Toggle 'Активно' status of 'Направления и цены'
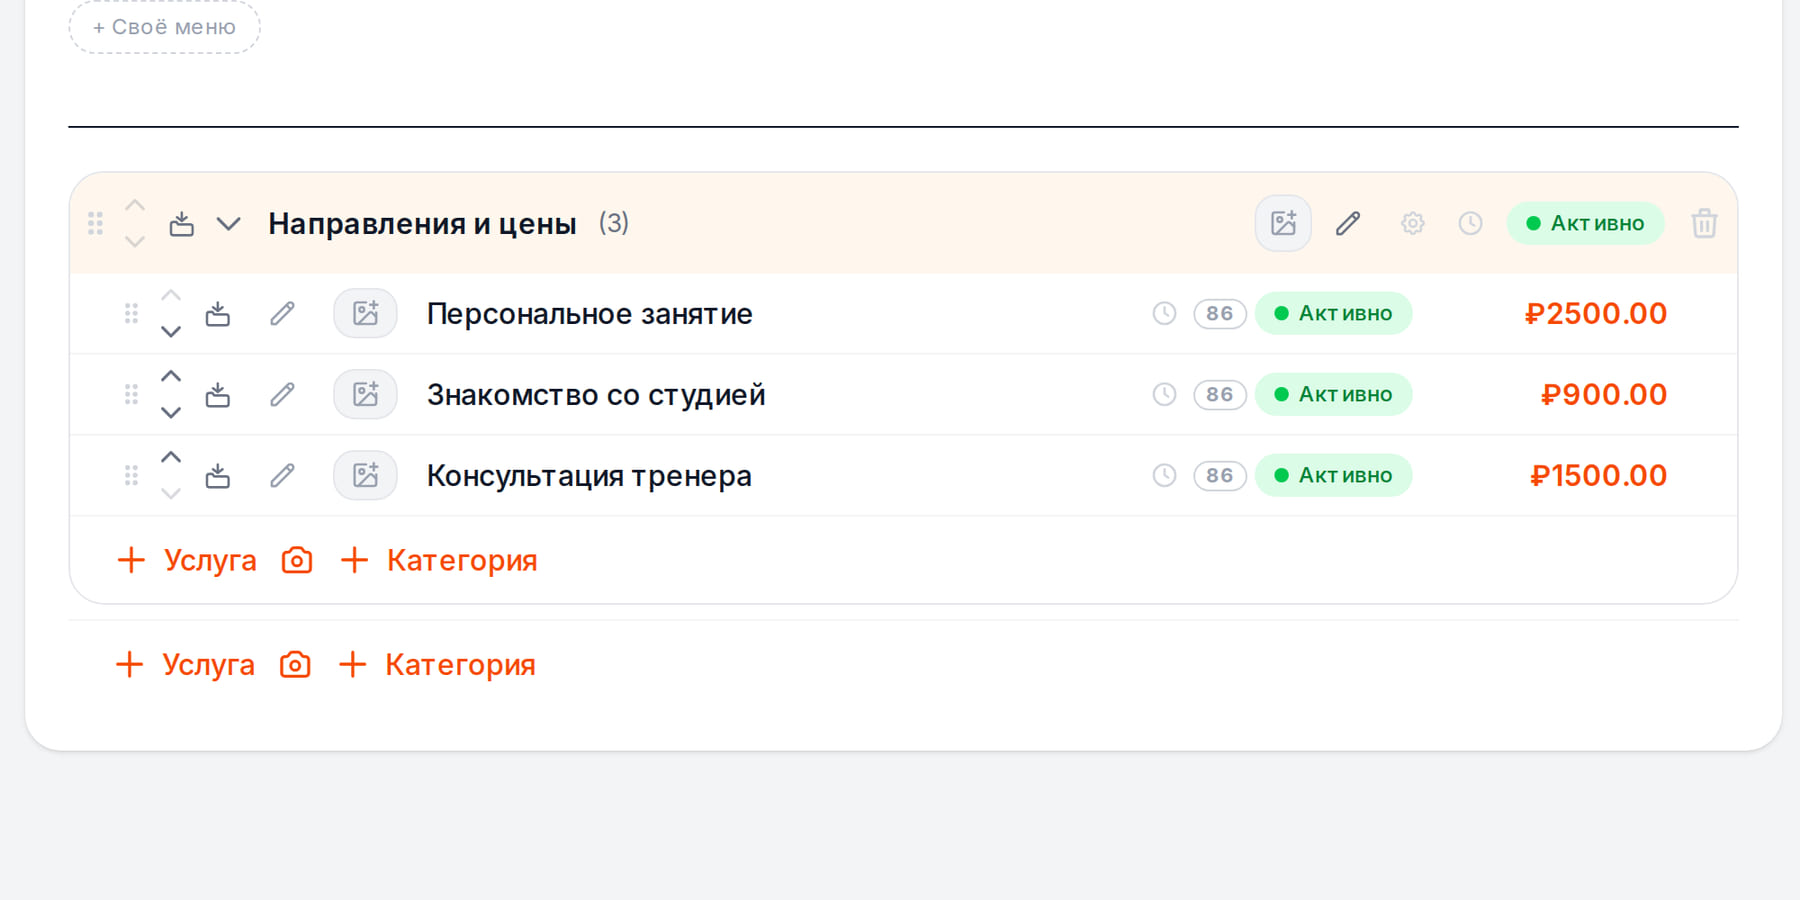The height and width of the screenshot is (900, 1800). click(1585, 223)
